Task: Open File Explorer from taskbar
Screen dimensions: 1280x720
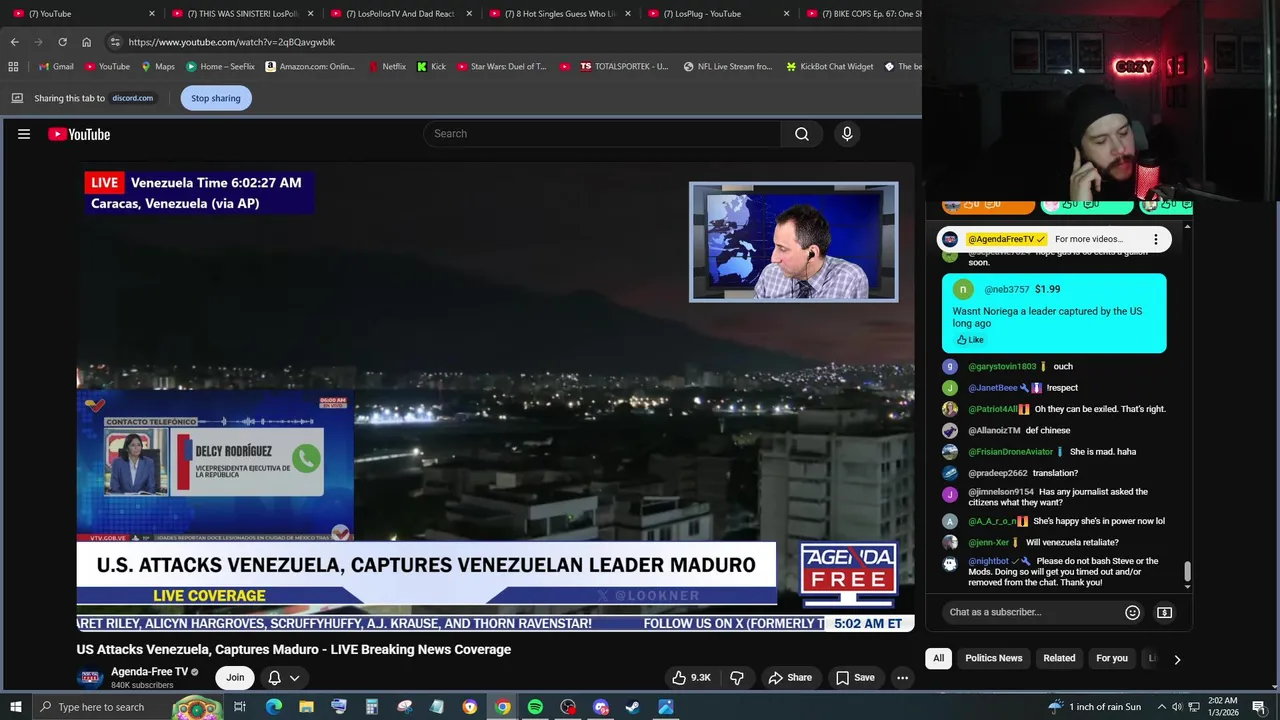Action: [x=306, y=707]
